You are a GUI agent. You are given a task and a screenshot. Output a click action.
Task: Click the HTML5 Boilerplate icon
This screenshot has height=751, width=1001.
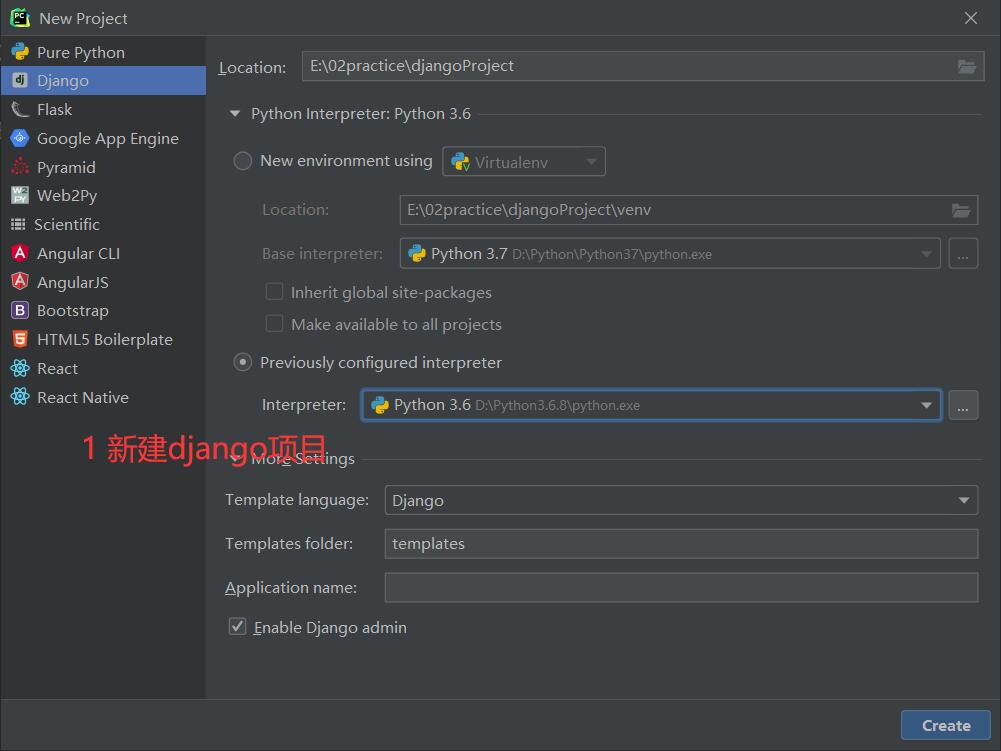point(20,339)
